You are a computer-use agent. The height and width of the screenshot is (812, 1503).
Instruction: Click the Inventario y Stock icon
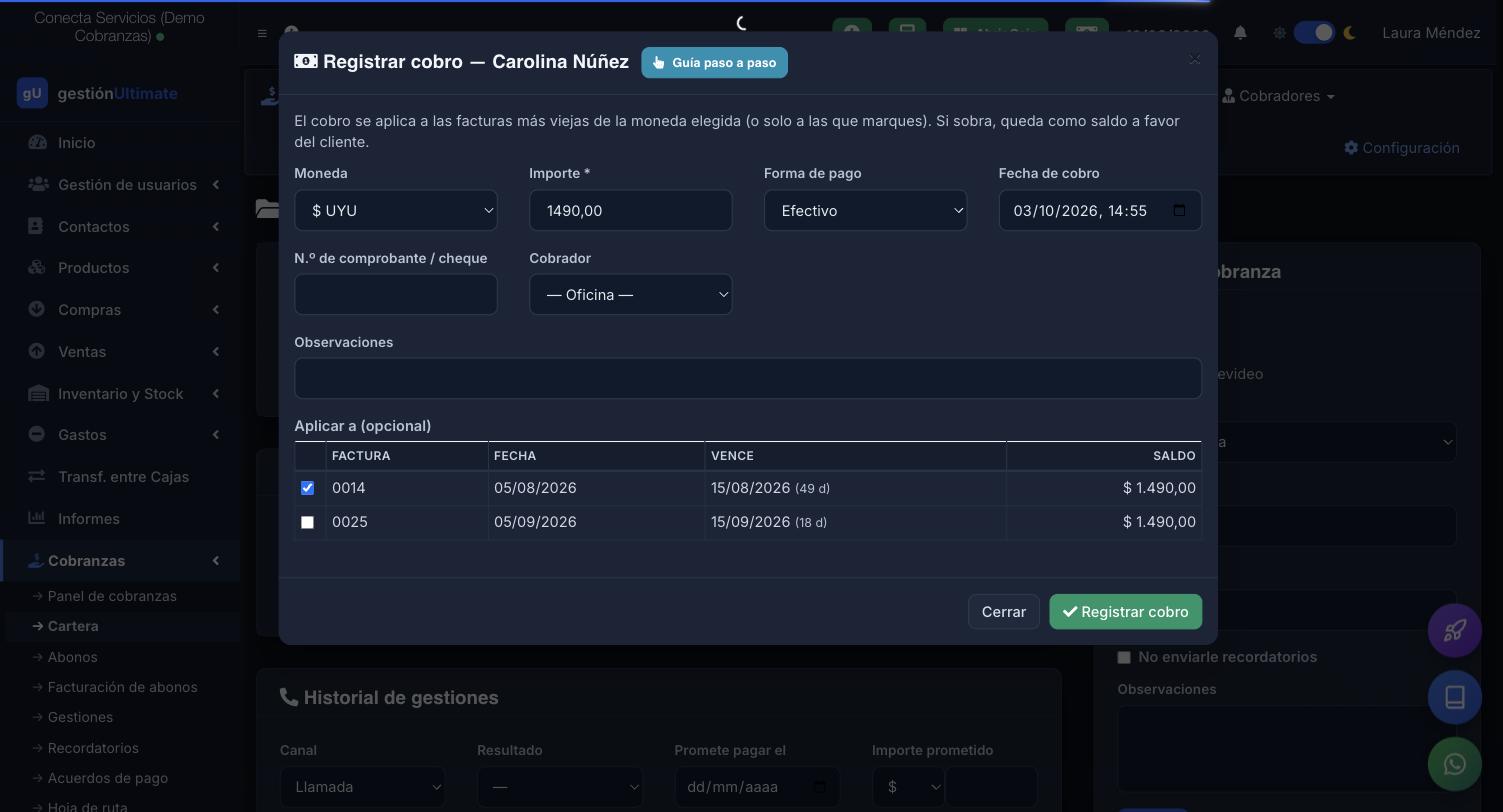pos(37,394)
